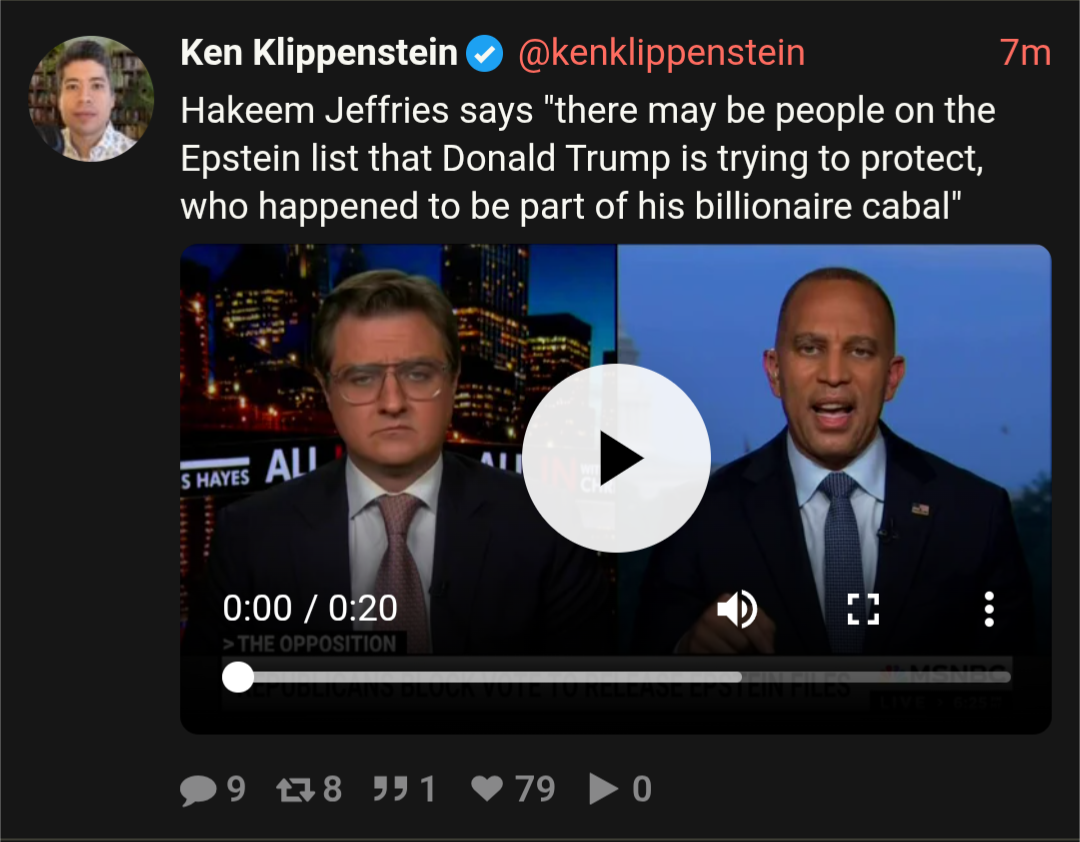Click the blue verified checkmark badge
This screenshot has height=842, width=1080.
coord(484,53)
